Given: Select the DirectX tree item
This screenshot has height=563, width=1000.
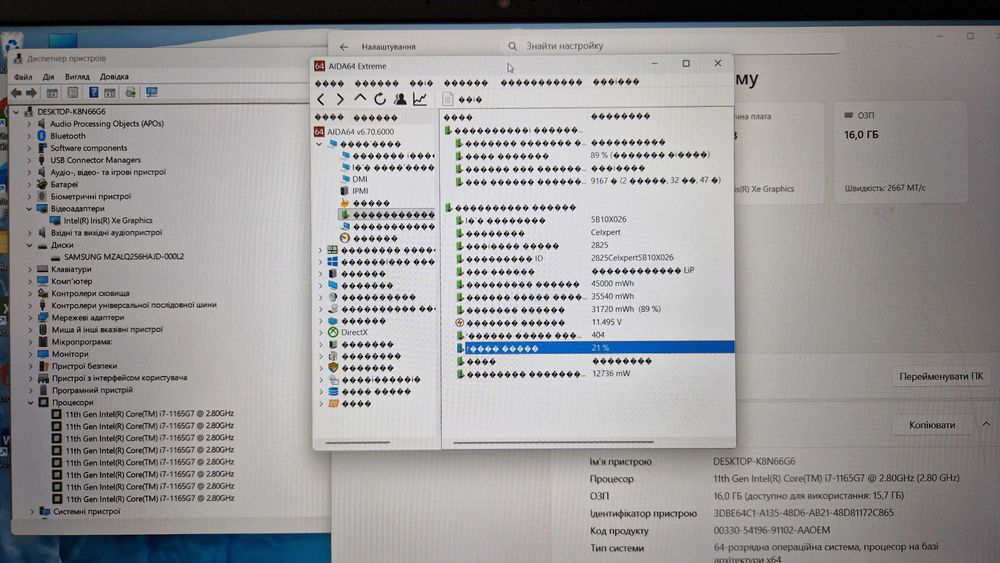Looking at the screenshot, I should coord(354,332).
